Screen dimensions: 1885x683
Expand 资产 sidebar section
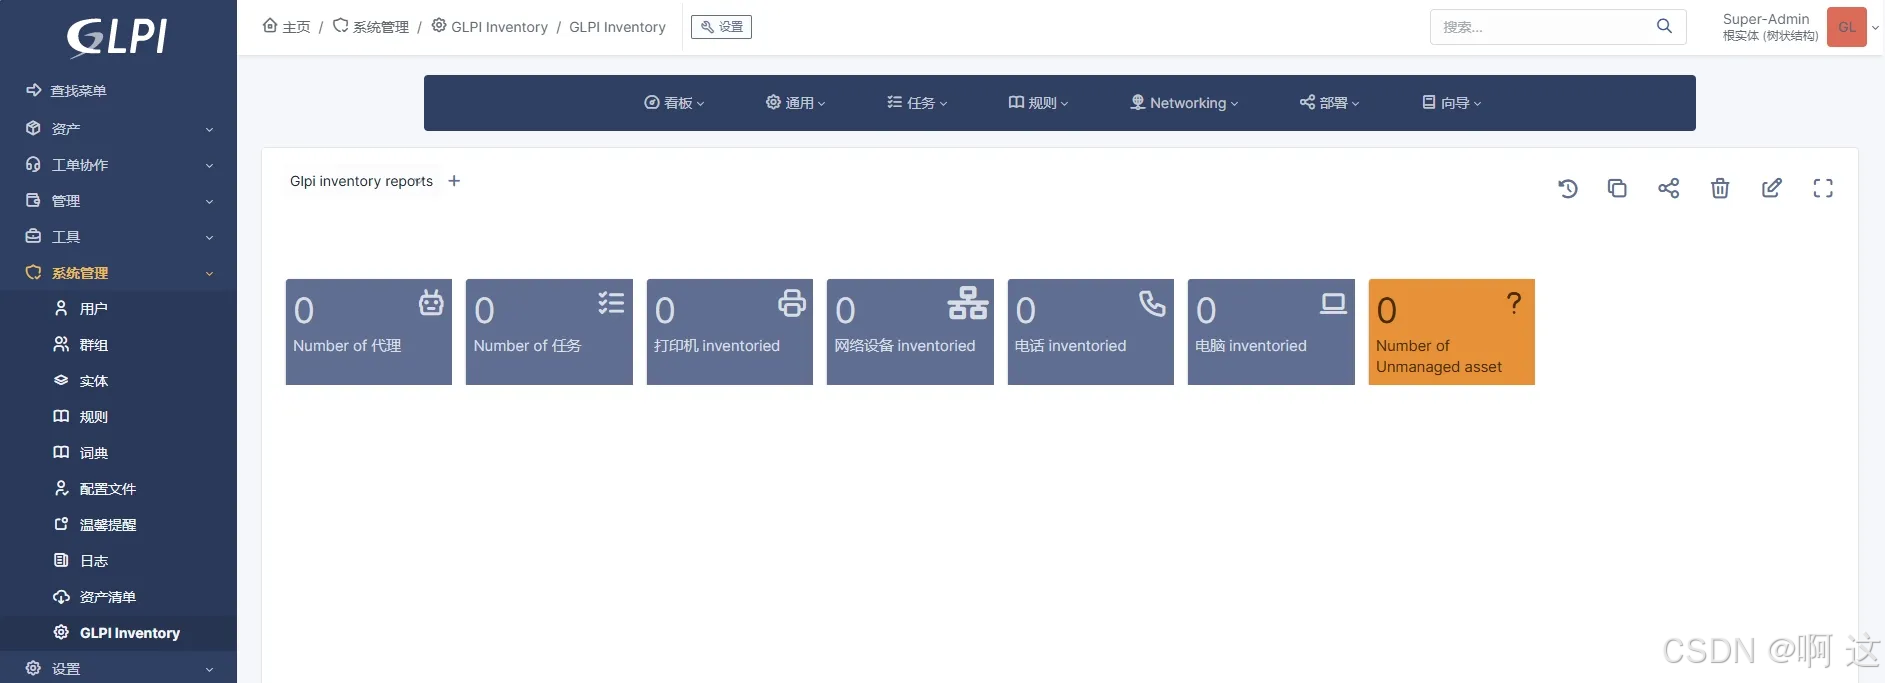tap(118, 129)
